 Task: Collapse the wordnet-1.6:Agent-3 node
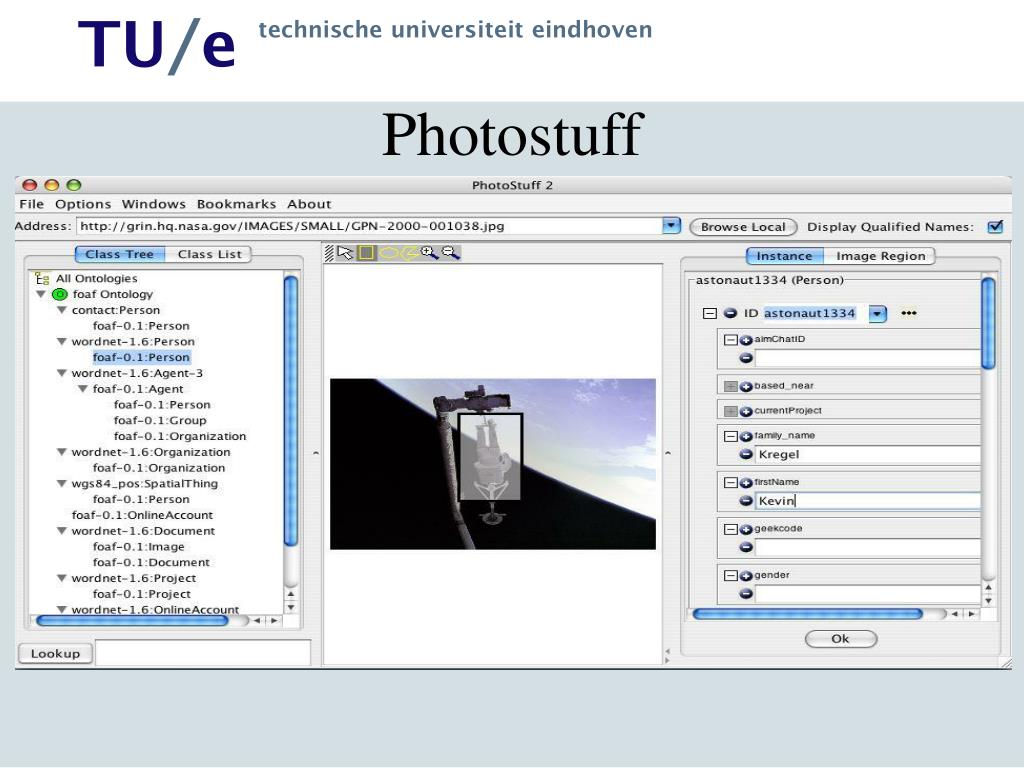pyautogui.click(x=62, y=374)
